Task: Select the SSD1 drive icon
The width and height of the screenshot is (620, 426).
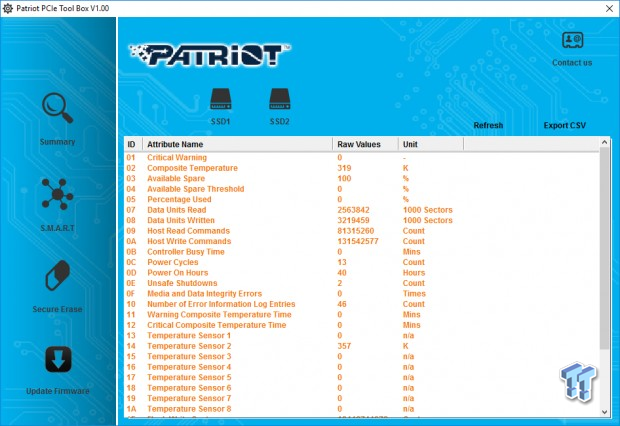Action: [x=221, y=99]
